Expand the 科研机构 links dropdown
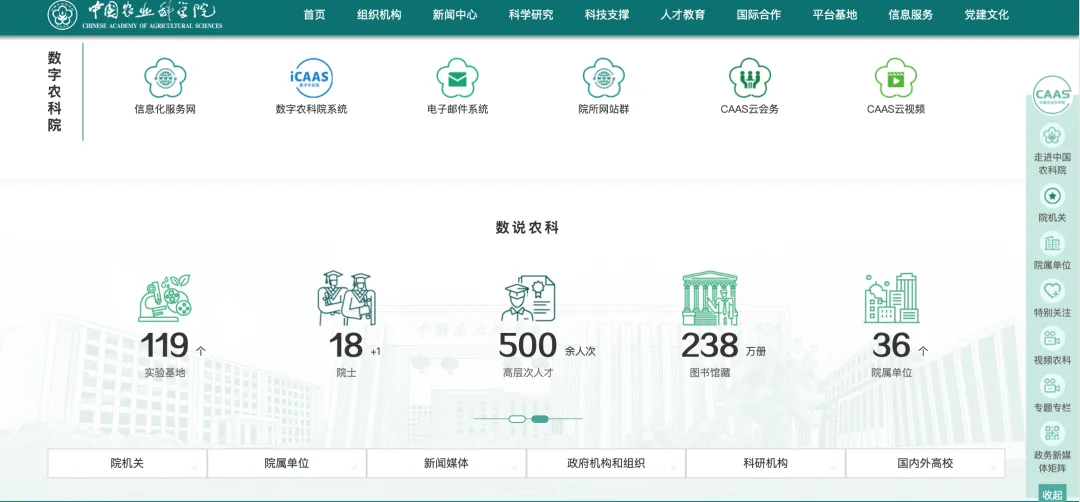This screenshot has height=502, width=1080. (766, 463)
